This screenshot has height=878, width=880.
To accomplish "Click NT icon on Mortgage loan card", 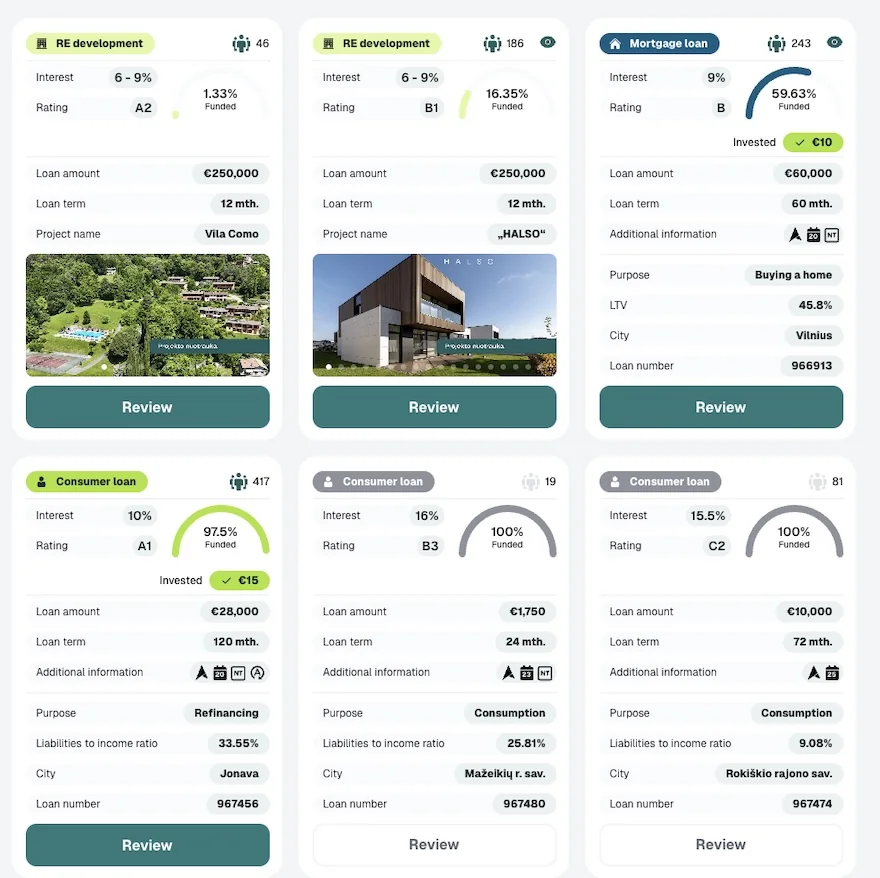I will click(x=832, y=235).
